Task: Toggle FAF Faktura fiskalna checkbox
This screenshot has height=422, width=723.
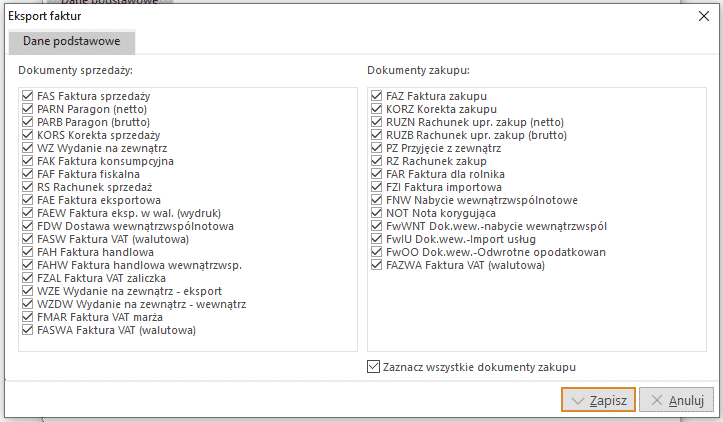Action: (x=28, y=174)
